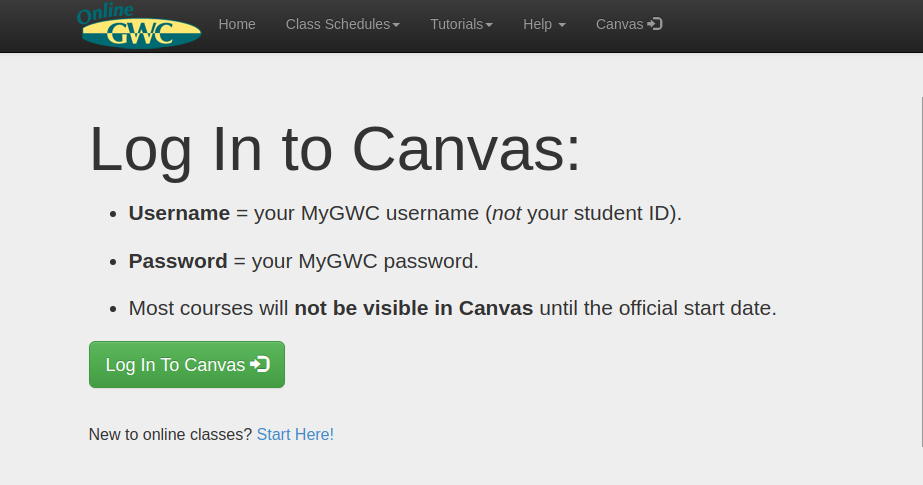This screenshot has height=485, width=923.
Task: Click the italic "not" in the Username bullet
Action: (506, 213)
